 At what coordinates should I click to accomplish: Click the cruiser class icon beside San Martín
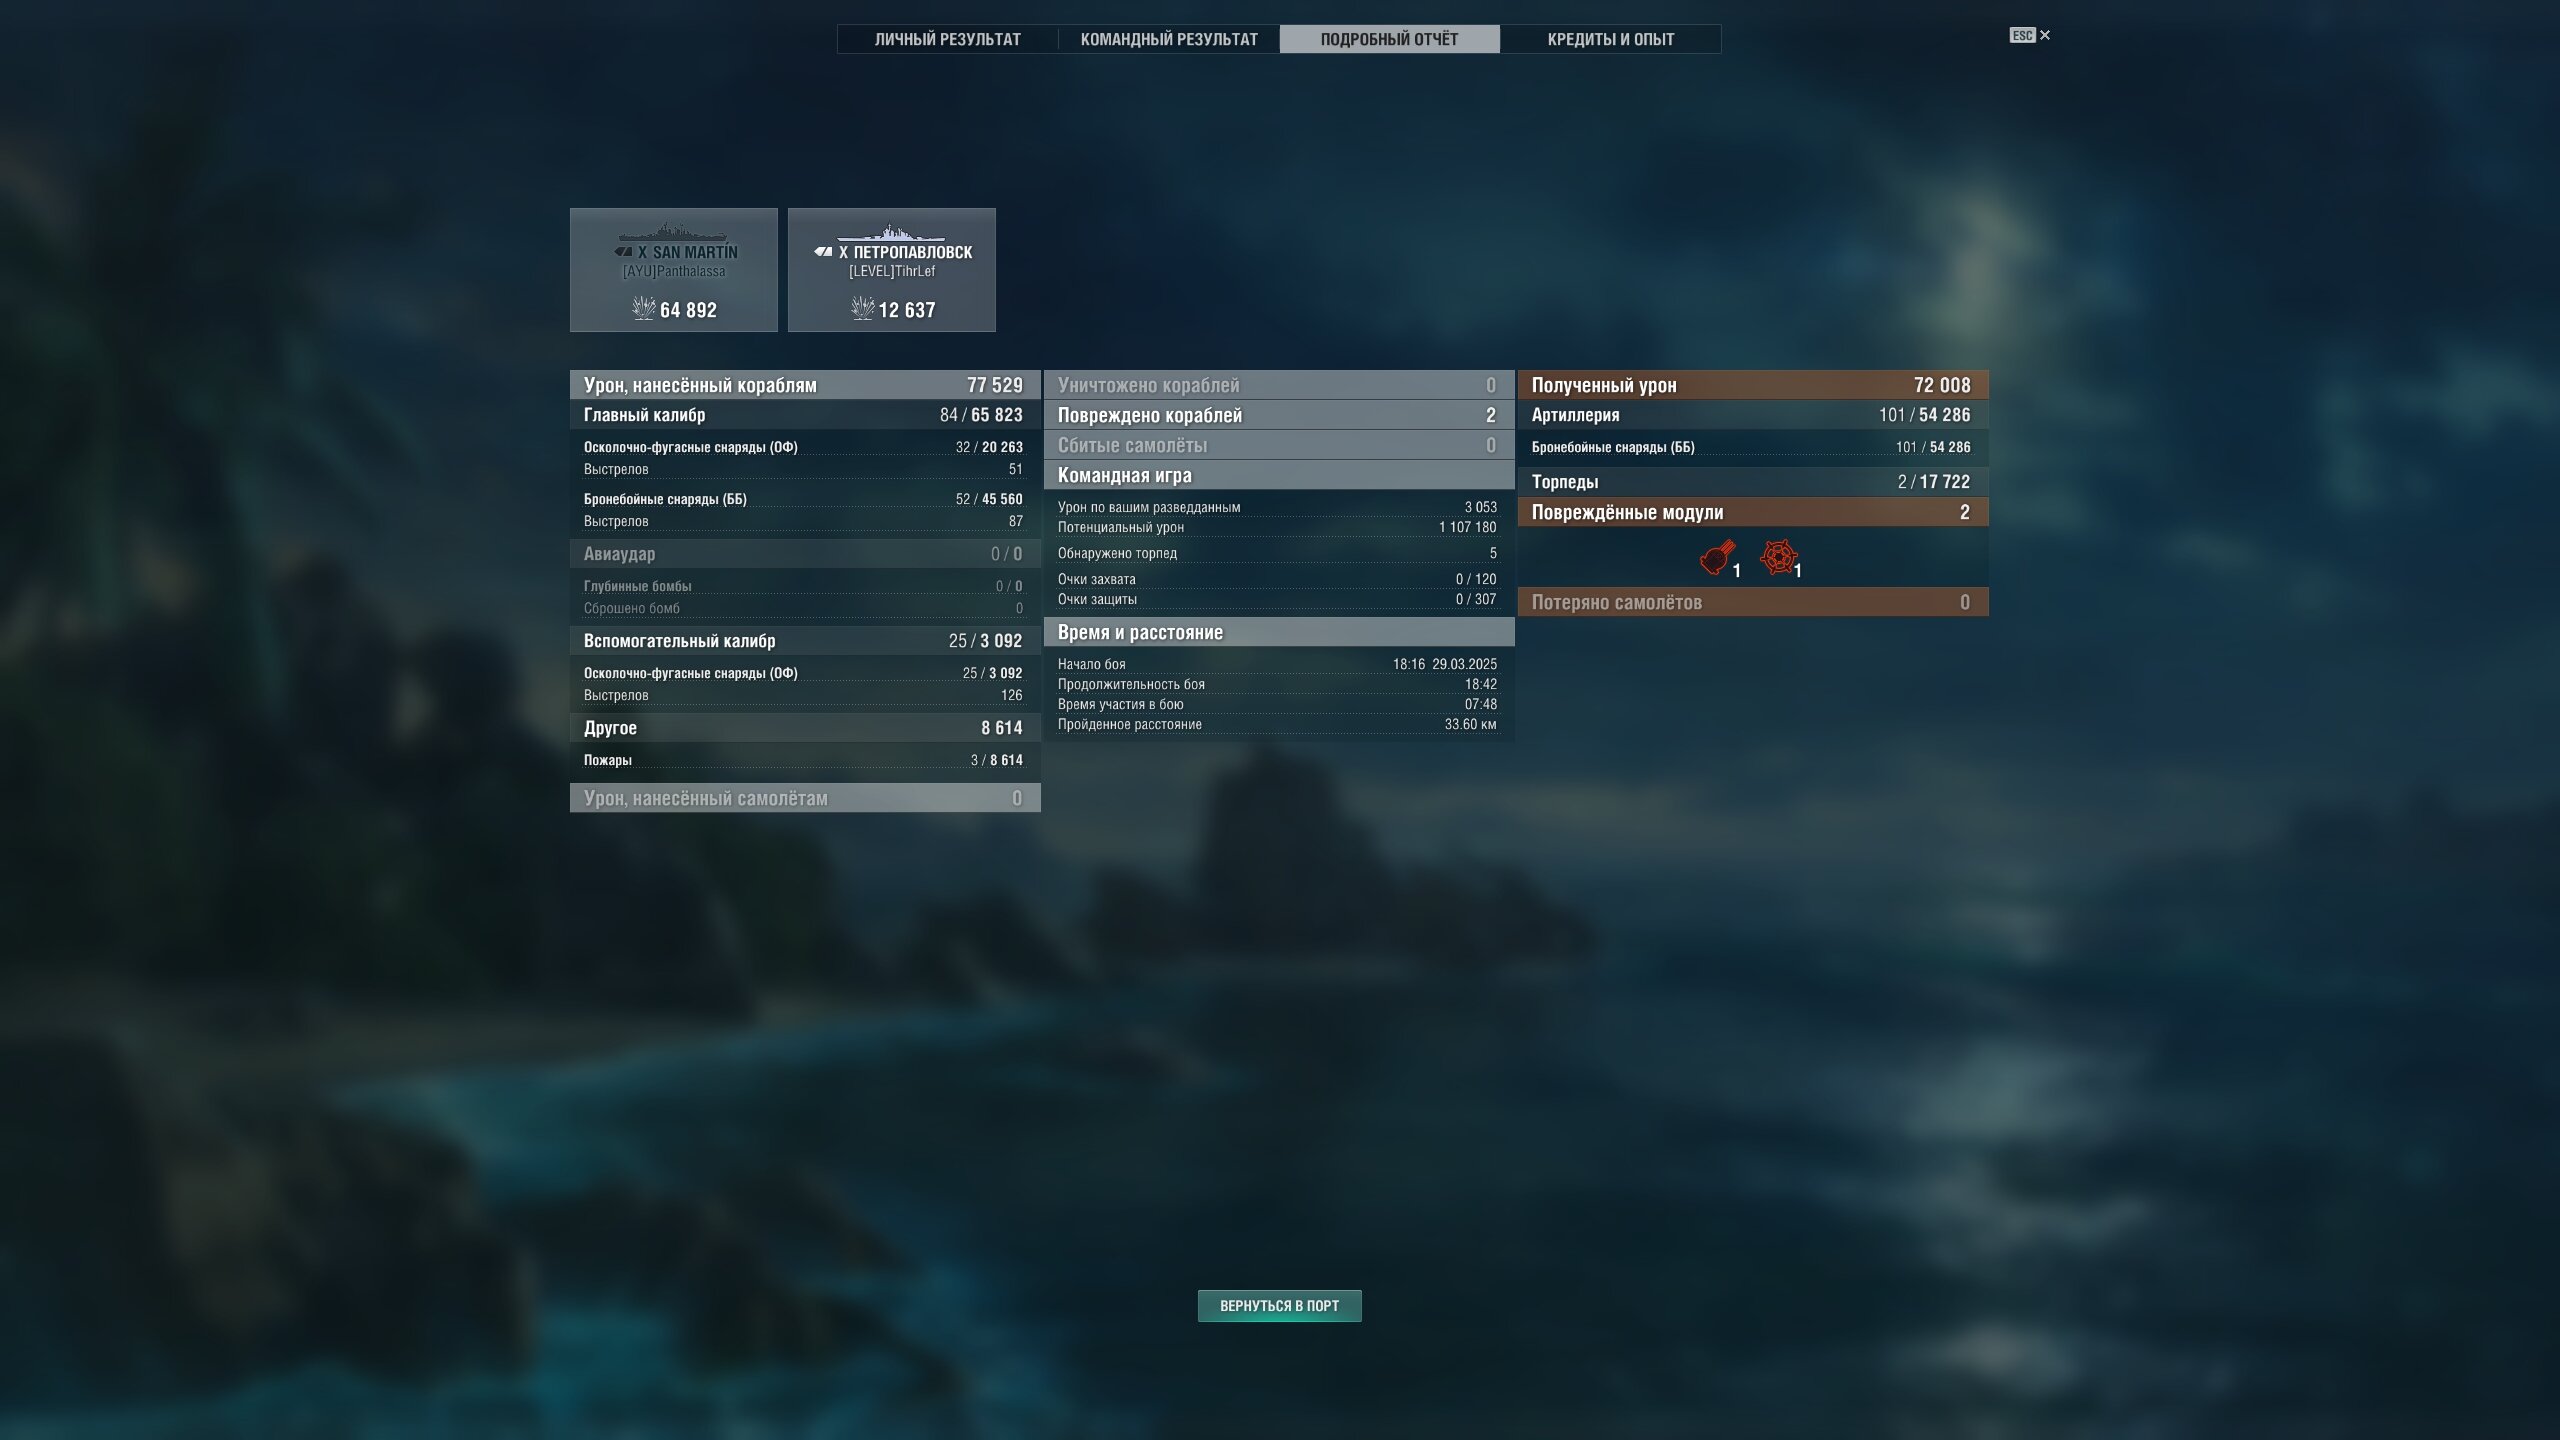(x=623, y=252)
